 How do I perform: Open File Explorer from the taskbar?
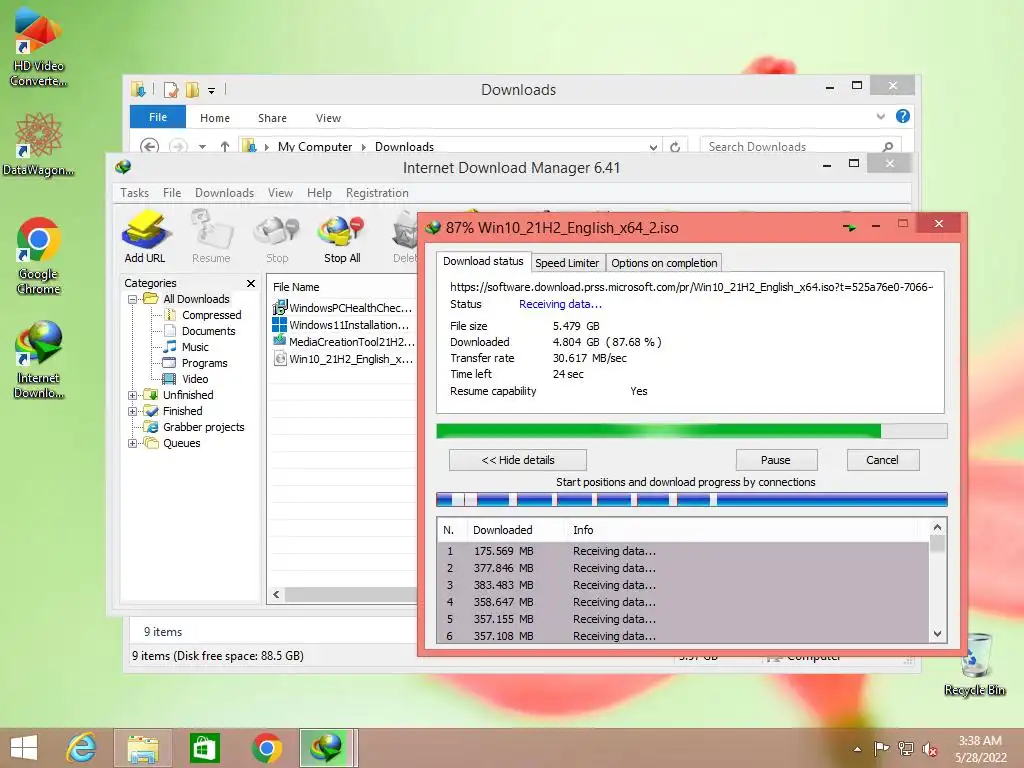pyautogui.click(x=143, y=748)
